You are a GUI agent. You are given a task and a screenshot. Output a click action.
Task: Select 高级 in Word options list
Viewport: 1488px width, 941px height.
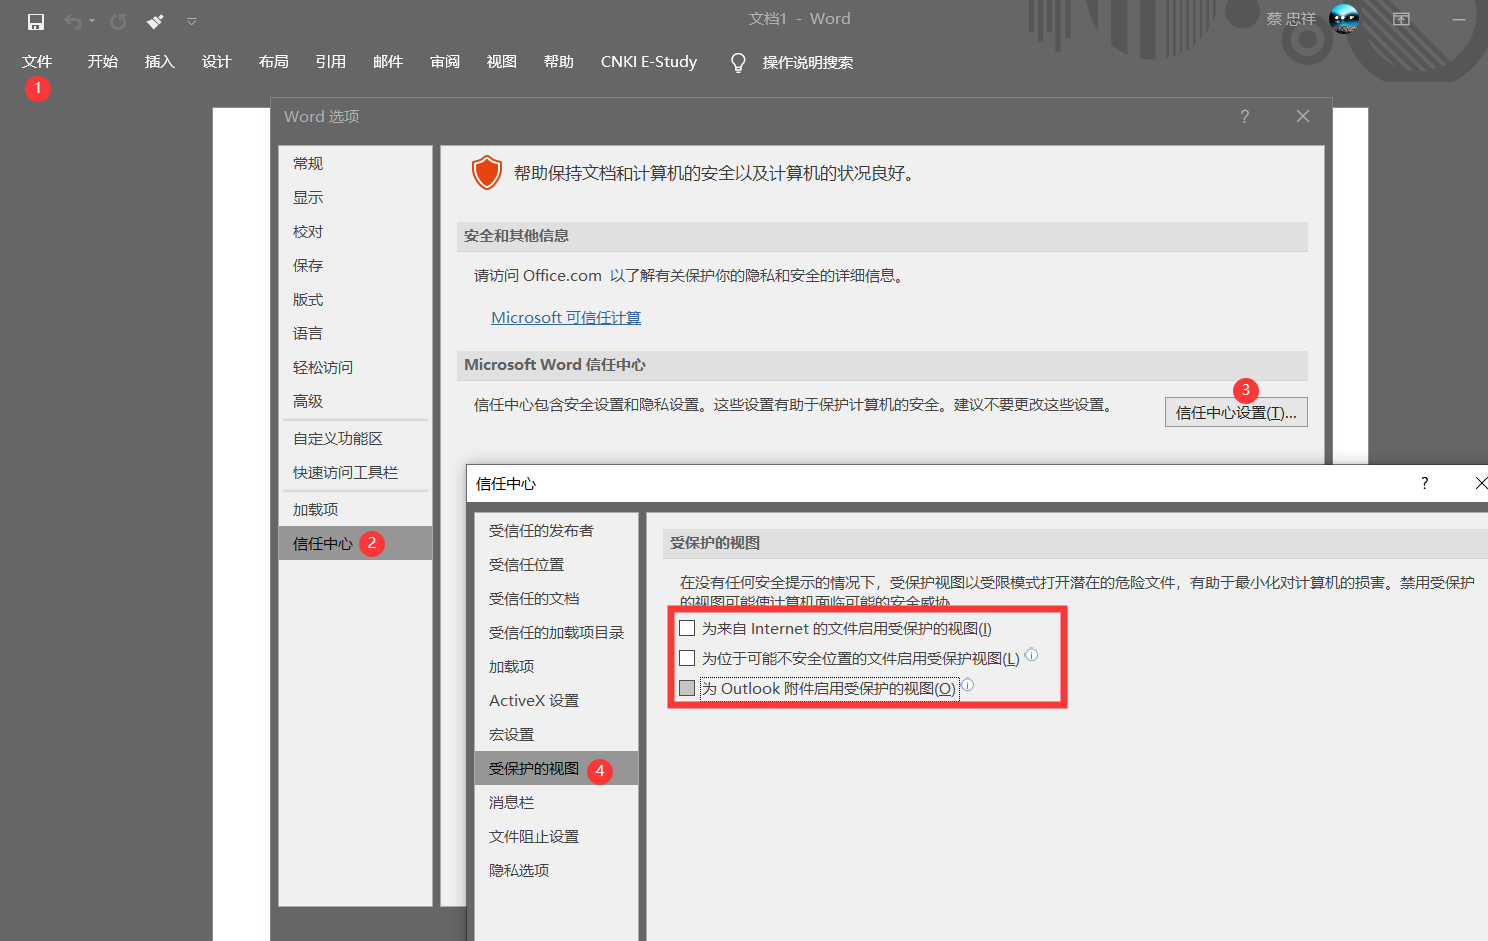click(355, 402)
